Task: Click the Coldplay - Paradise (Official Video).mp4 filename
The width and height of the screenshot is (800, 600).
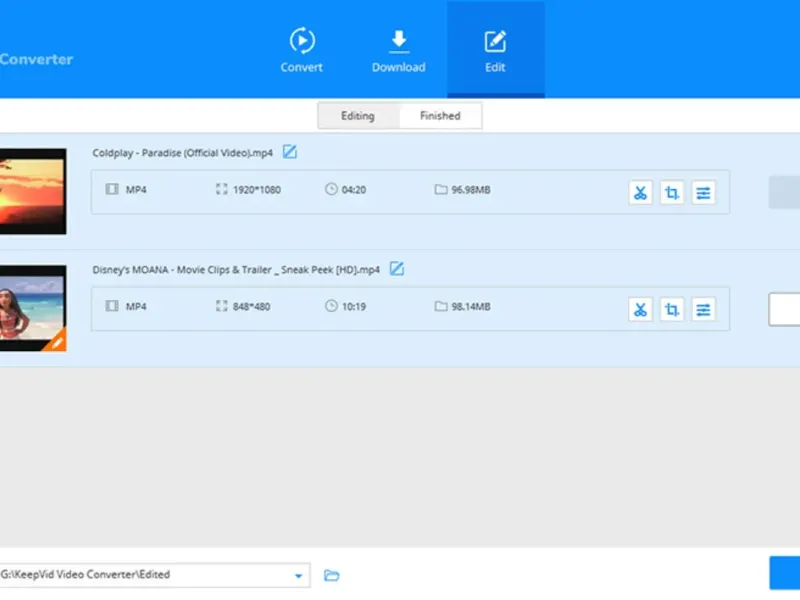Action: pyautogui.click(x=183, y=153)
